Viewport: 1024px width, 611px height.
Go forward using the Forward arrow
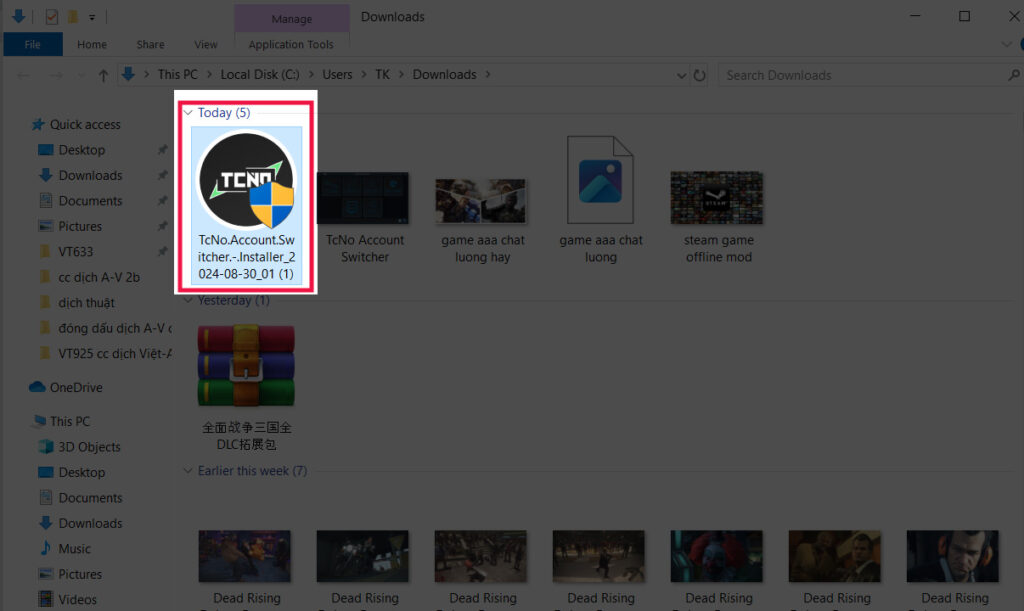(x=56, y=76)
